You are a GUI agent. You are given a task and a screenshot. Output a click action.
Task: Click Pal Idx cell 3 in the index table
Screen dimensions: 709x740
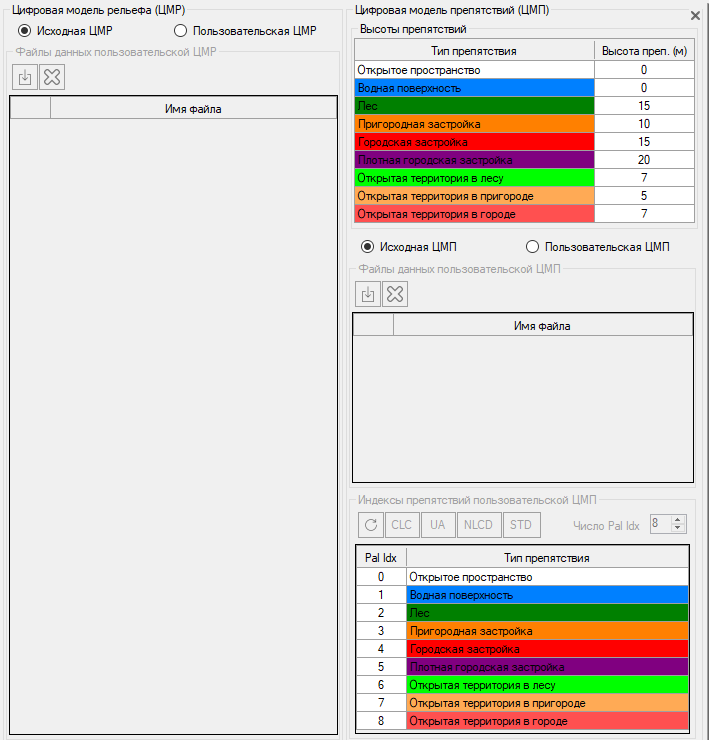click(381, 631)
